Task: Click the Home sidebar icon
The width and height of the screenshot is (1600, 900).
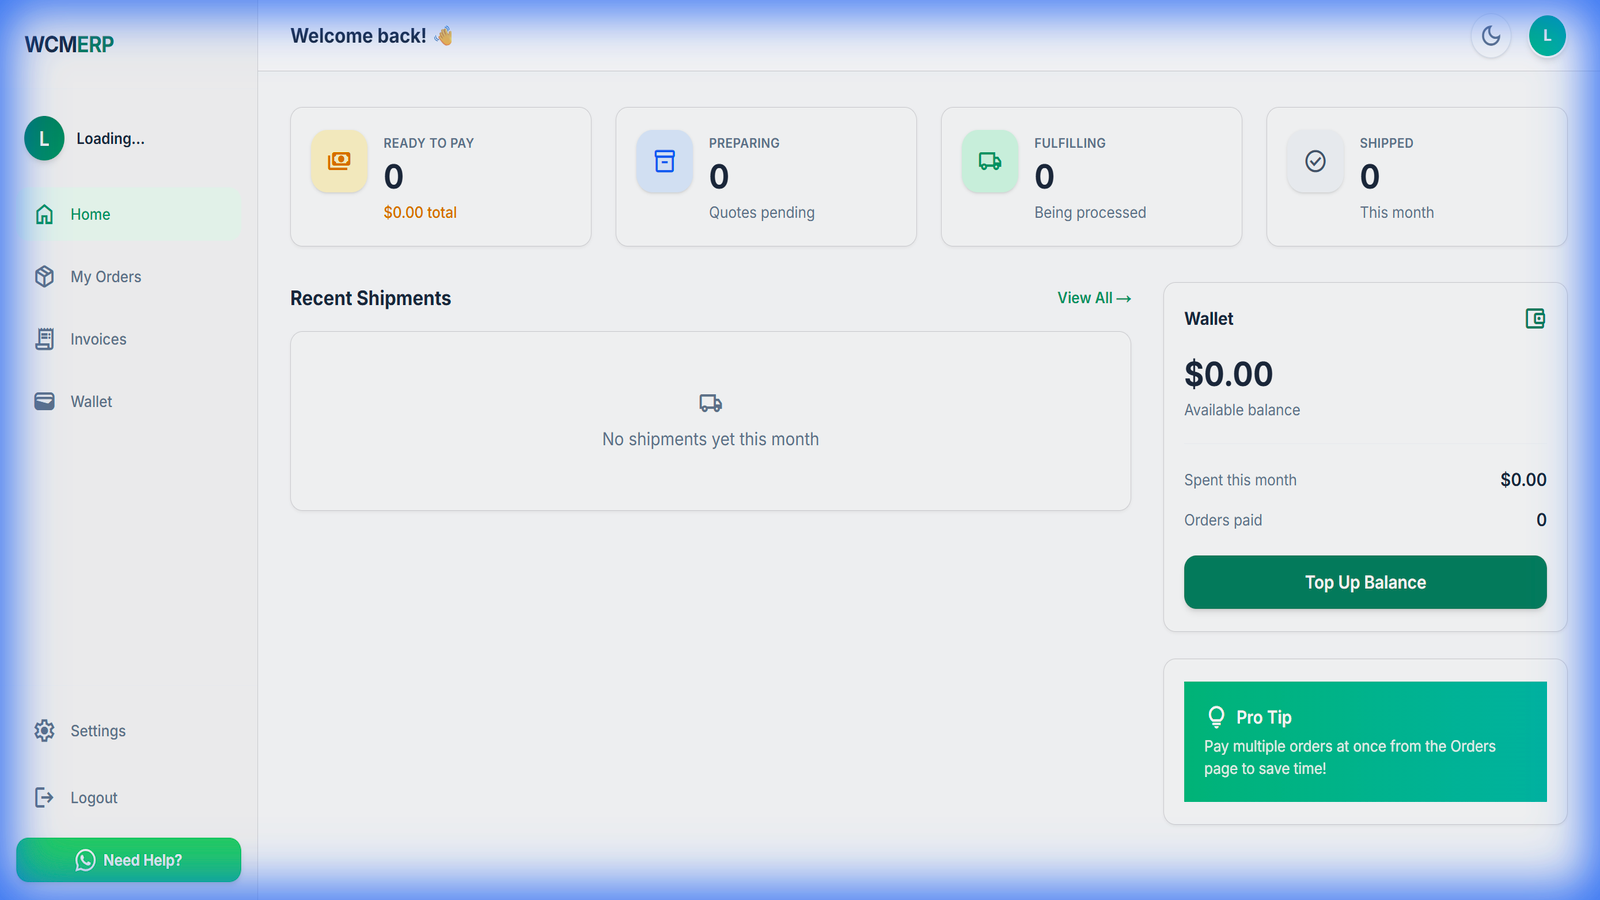Action: point(44,214)
